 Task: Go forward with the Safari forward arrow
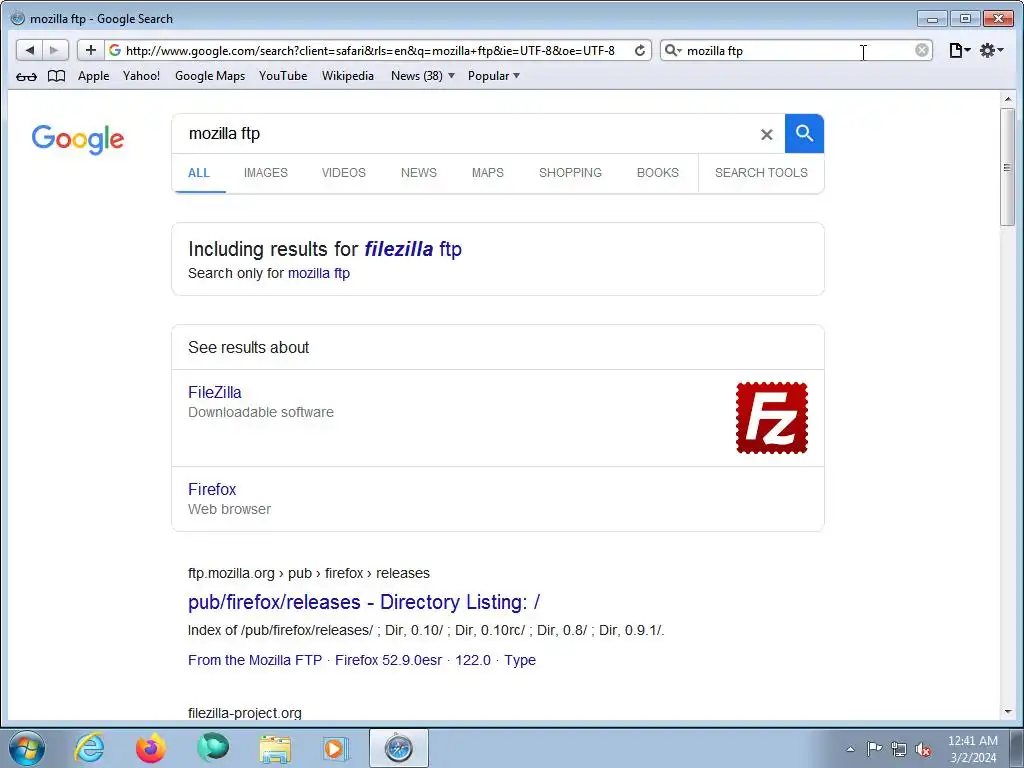point(54,50)
